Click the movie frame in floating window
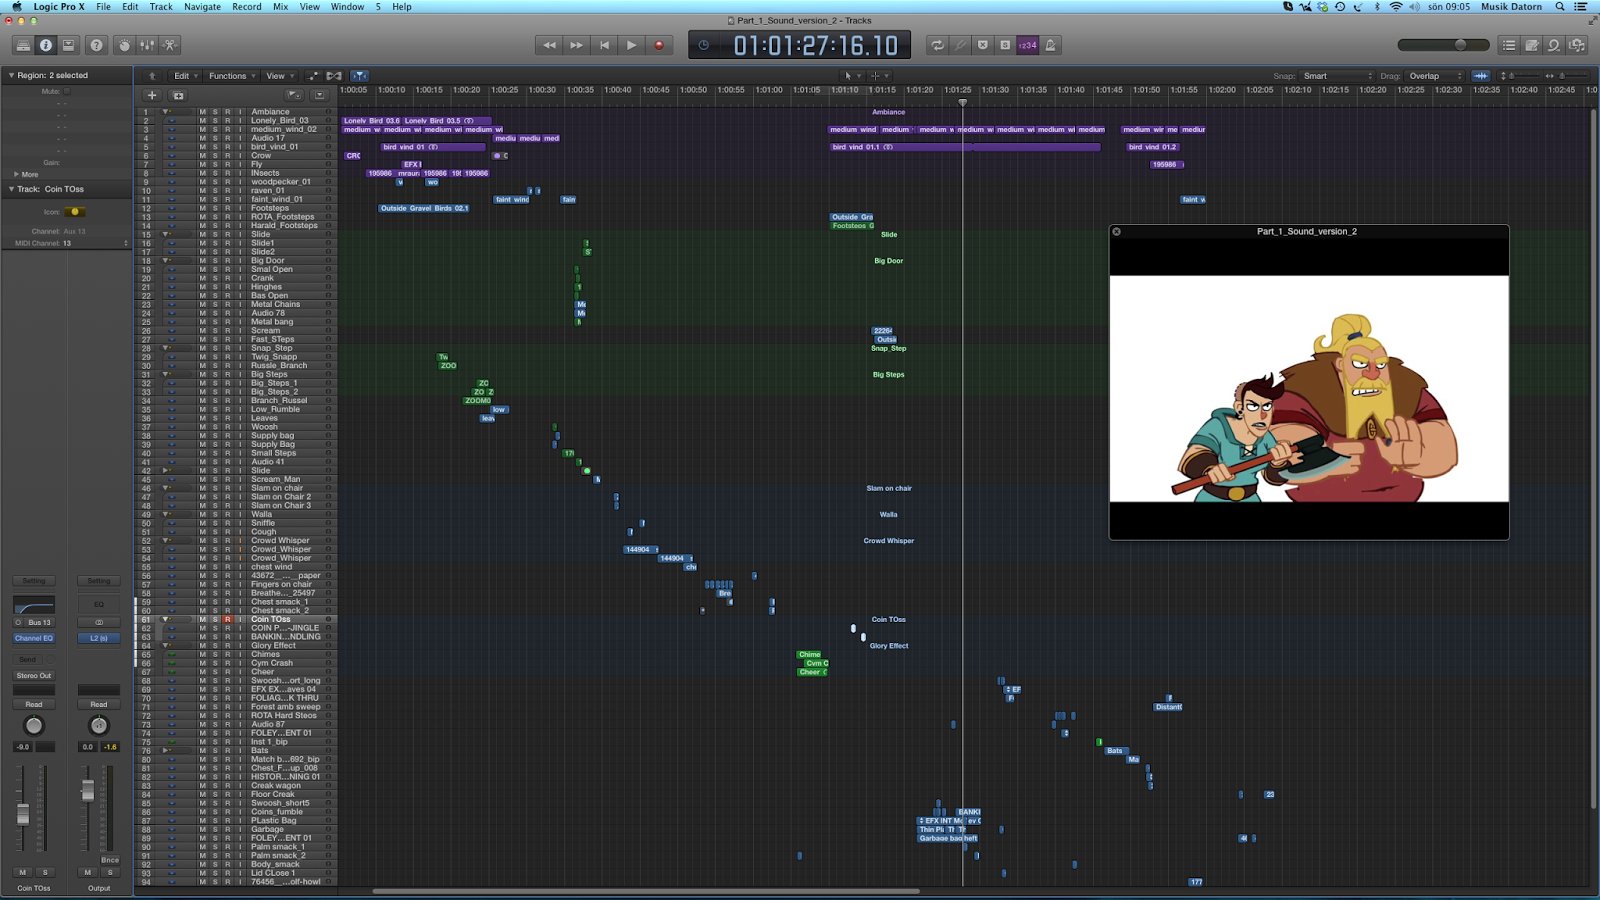The image size is (1600, 900). (x=1309, y=389)
